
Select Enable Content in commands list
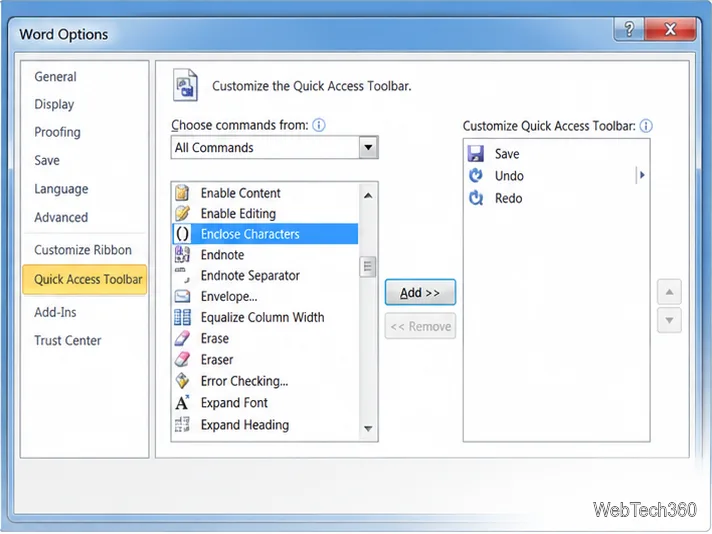coord(265,193)
